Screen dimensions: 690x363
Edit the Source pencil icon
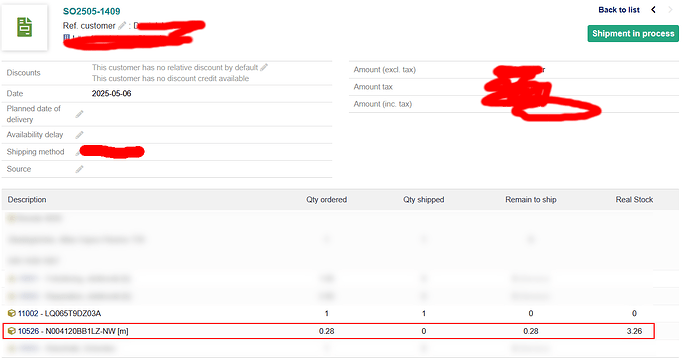point(79,169)
